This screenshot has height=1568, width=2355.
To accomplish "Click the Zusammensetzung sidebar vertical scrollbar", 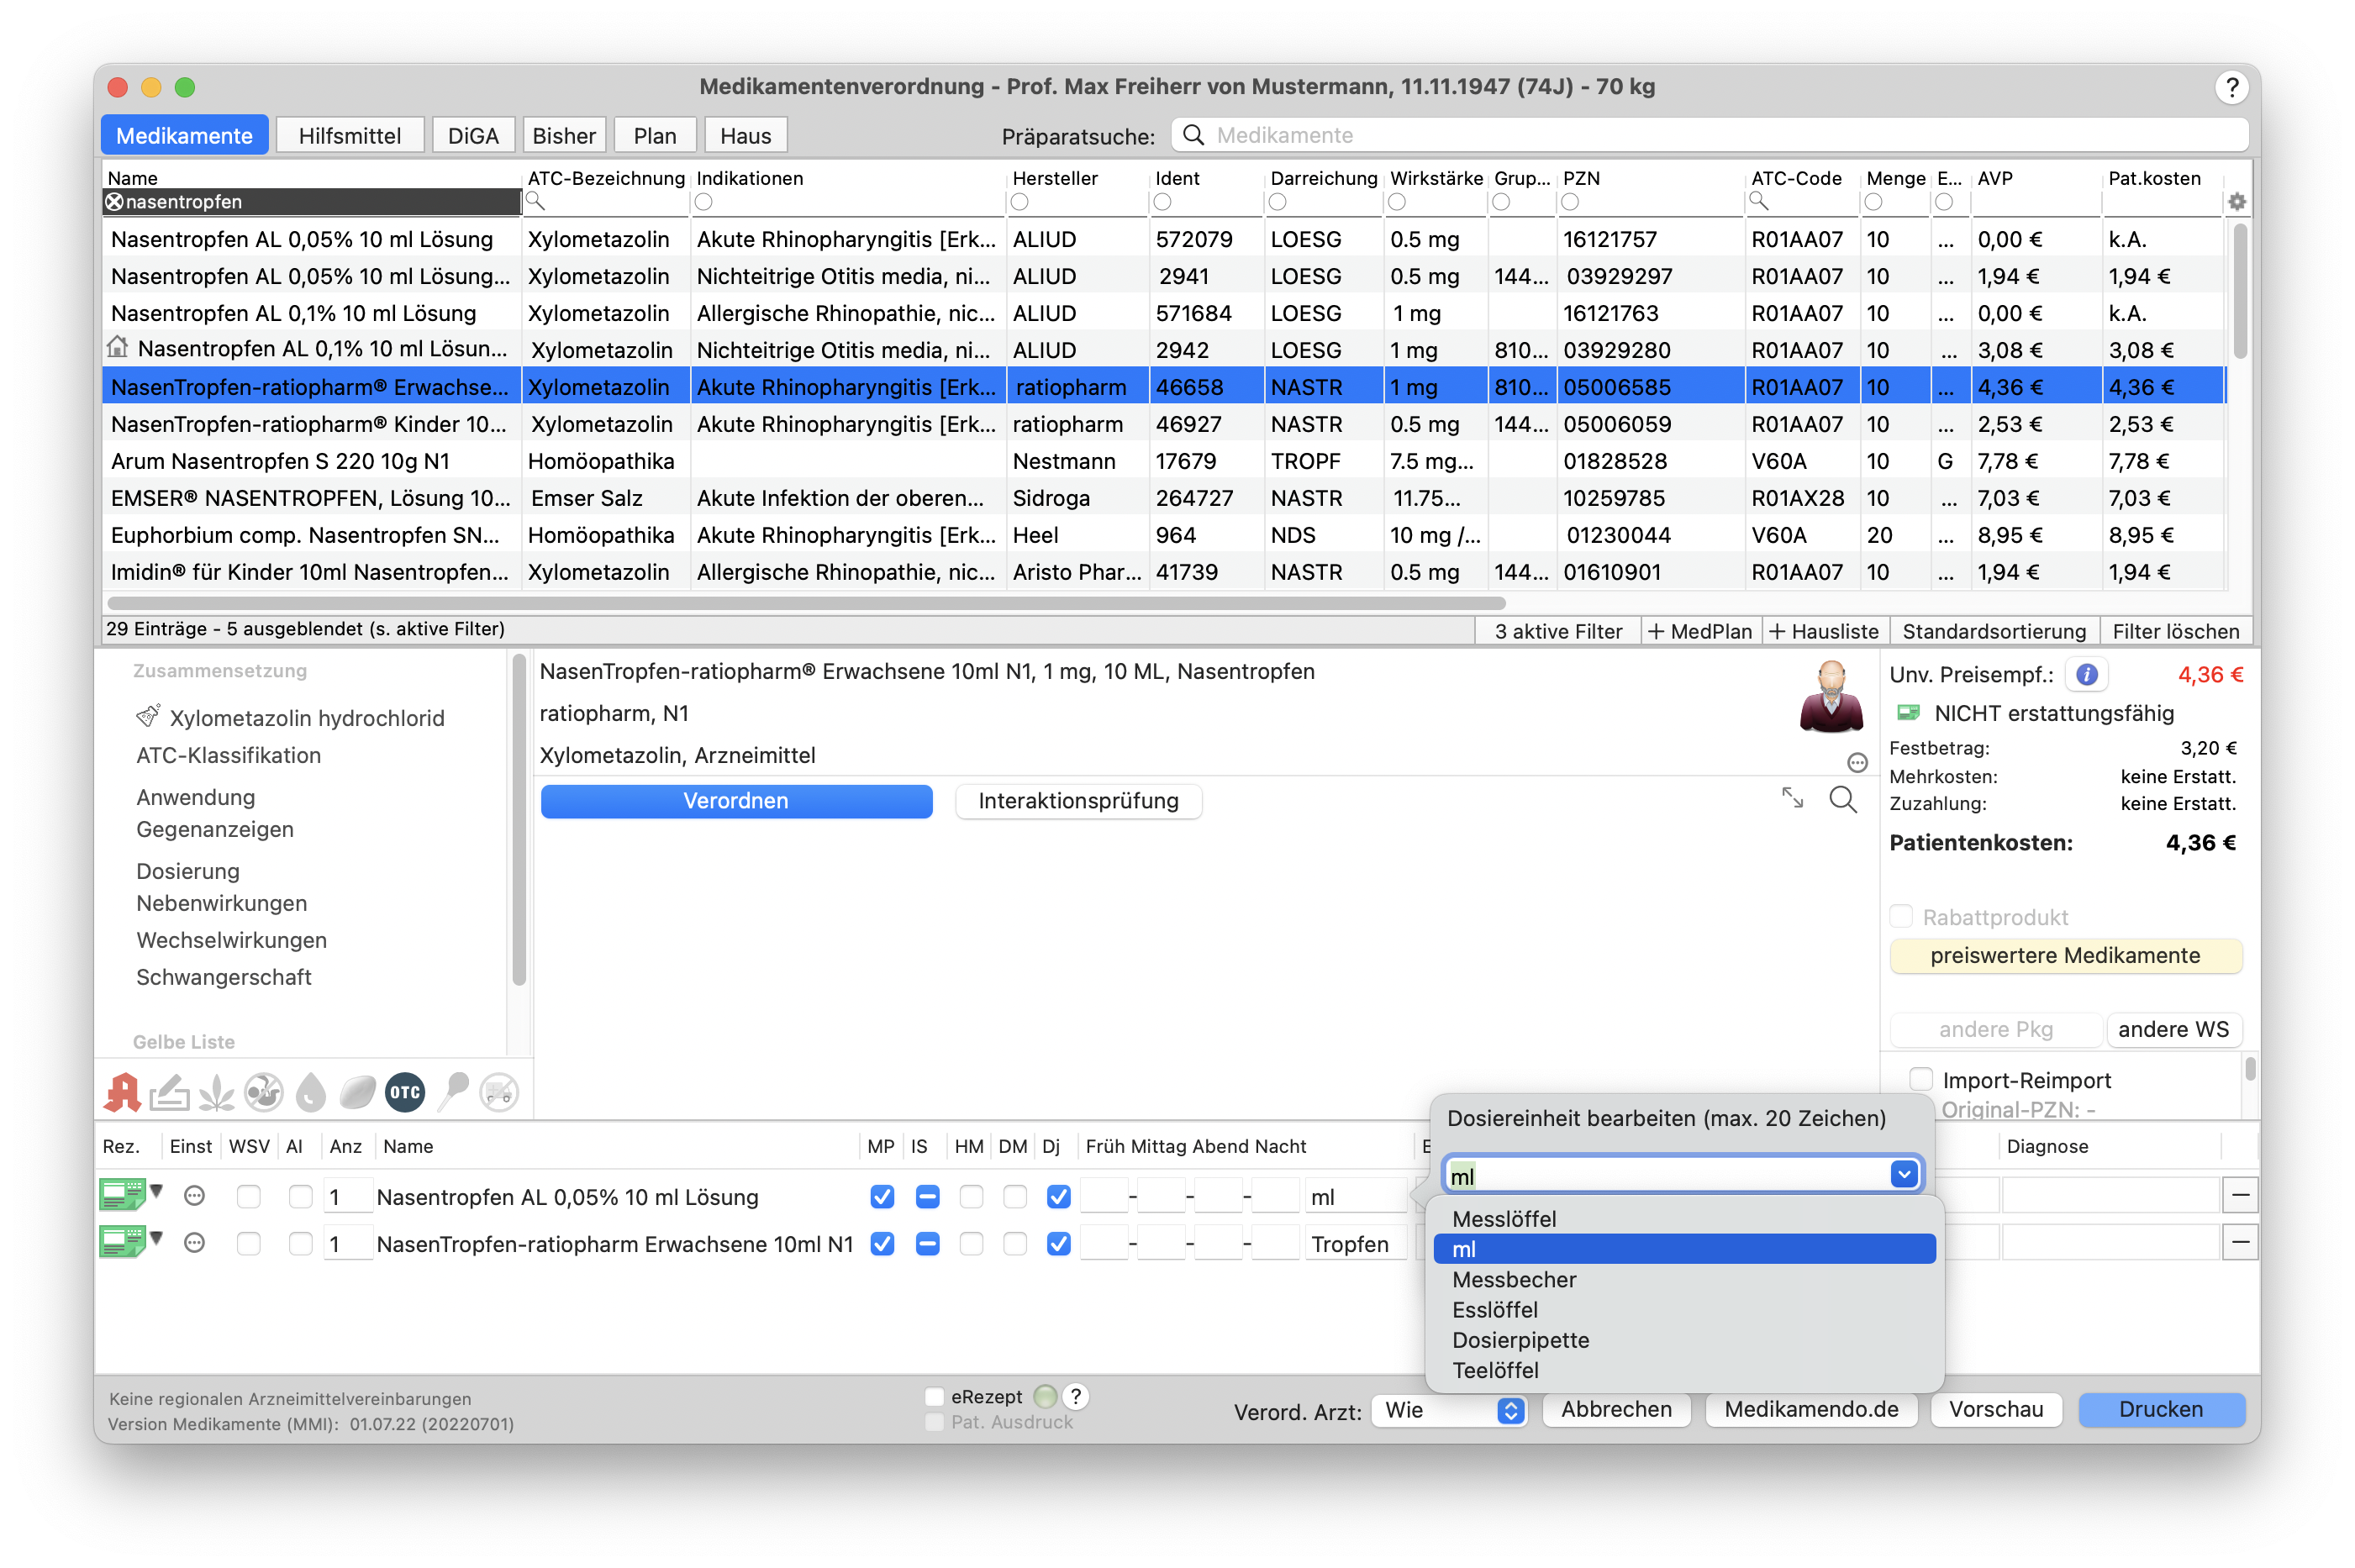I will point(519,820).
